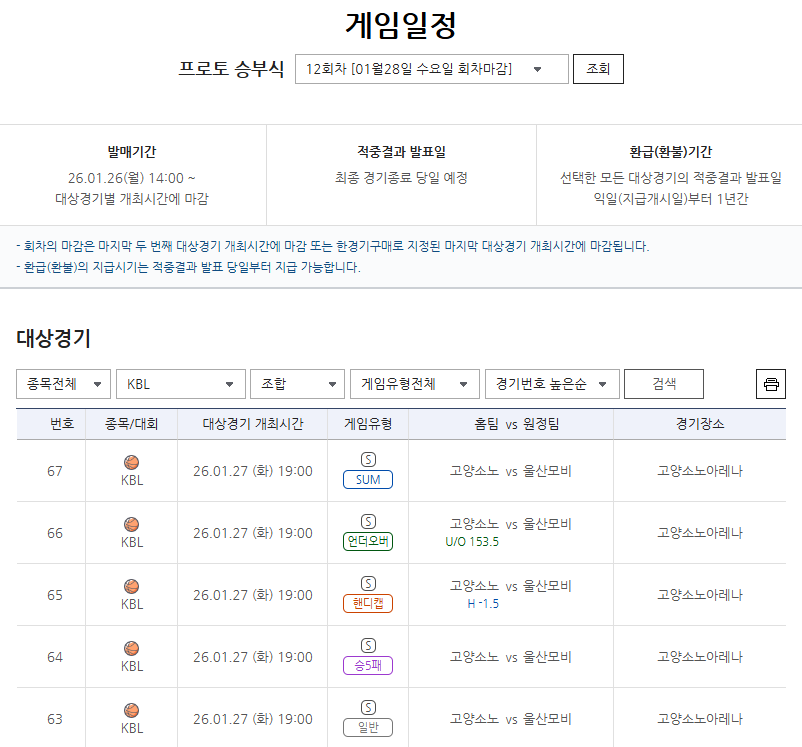This screenshot has height=747, width=802.
Task: Select the basketball icon next to game 65
Action: (130, 588)
